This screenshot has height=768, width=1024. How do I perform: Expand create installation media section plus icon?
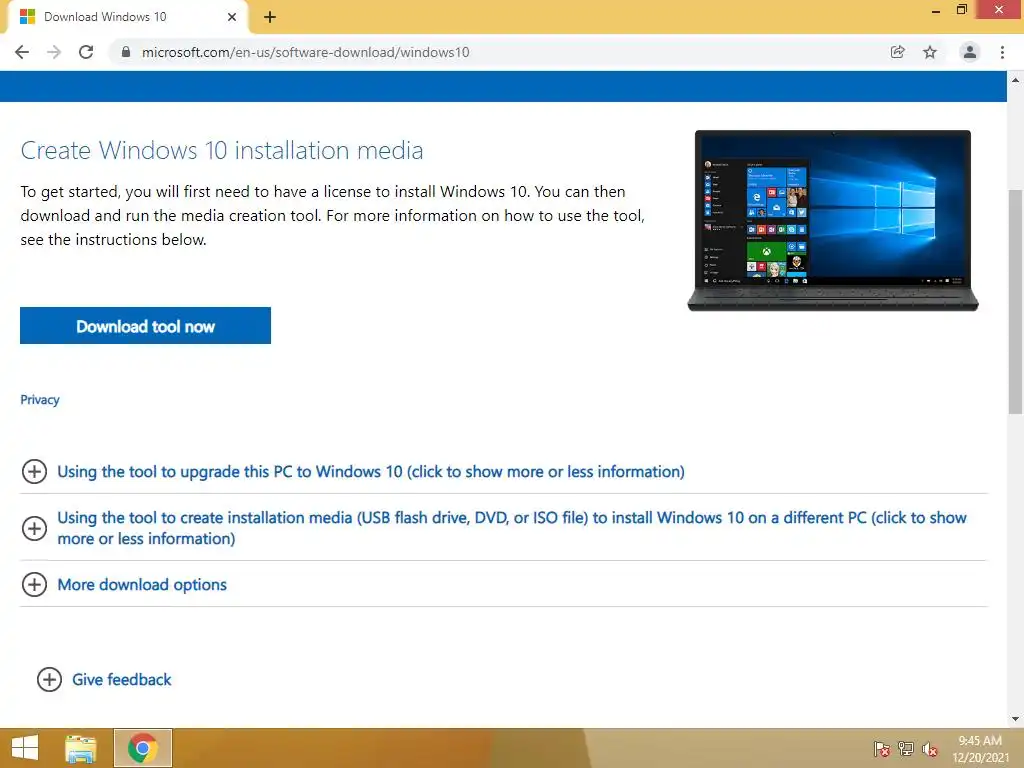[x=34, y=528]
